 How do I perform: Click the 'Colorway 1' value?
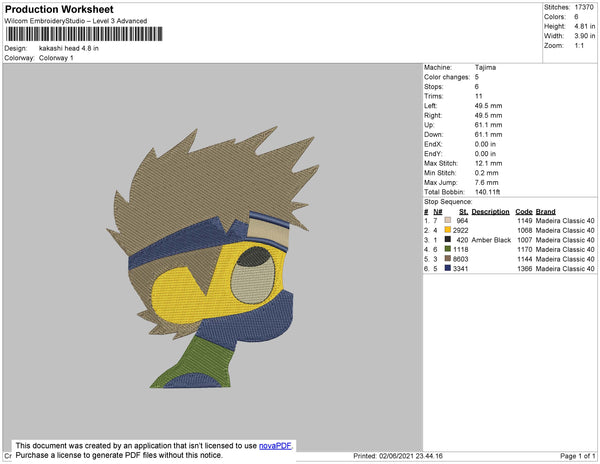(56, 58)
